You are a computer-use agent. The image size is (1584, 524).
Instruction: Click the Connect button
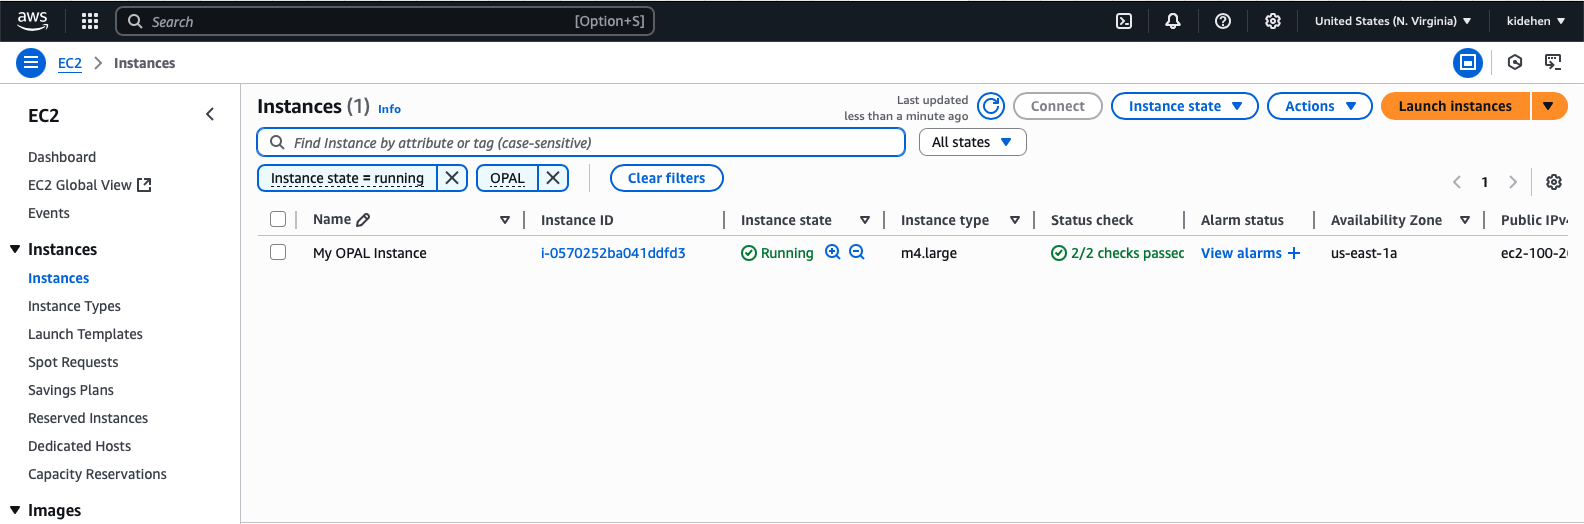(x=1058, y=106)
